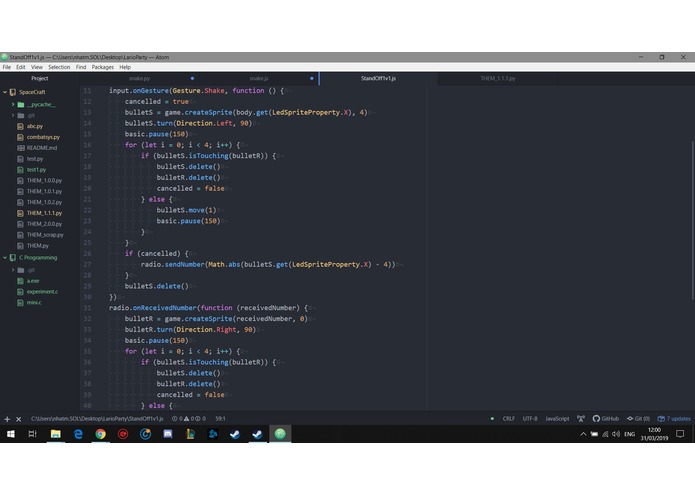The image size is (695, 494).
Task: Open THEM_2.0.0.py in tree
Action: coord(44,224)
